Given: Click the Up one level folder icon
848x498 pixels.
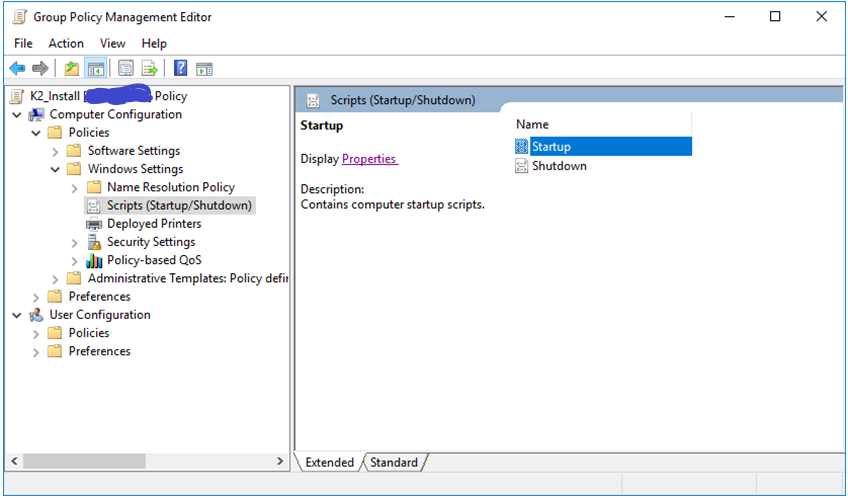Looking at the screenshot, I should pyautogui.click(x=71, y=69).
